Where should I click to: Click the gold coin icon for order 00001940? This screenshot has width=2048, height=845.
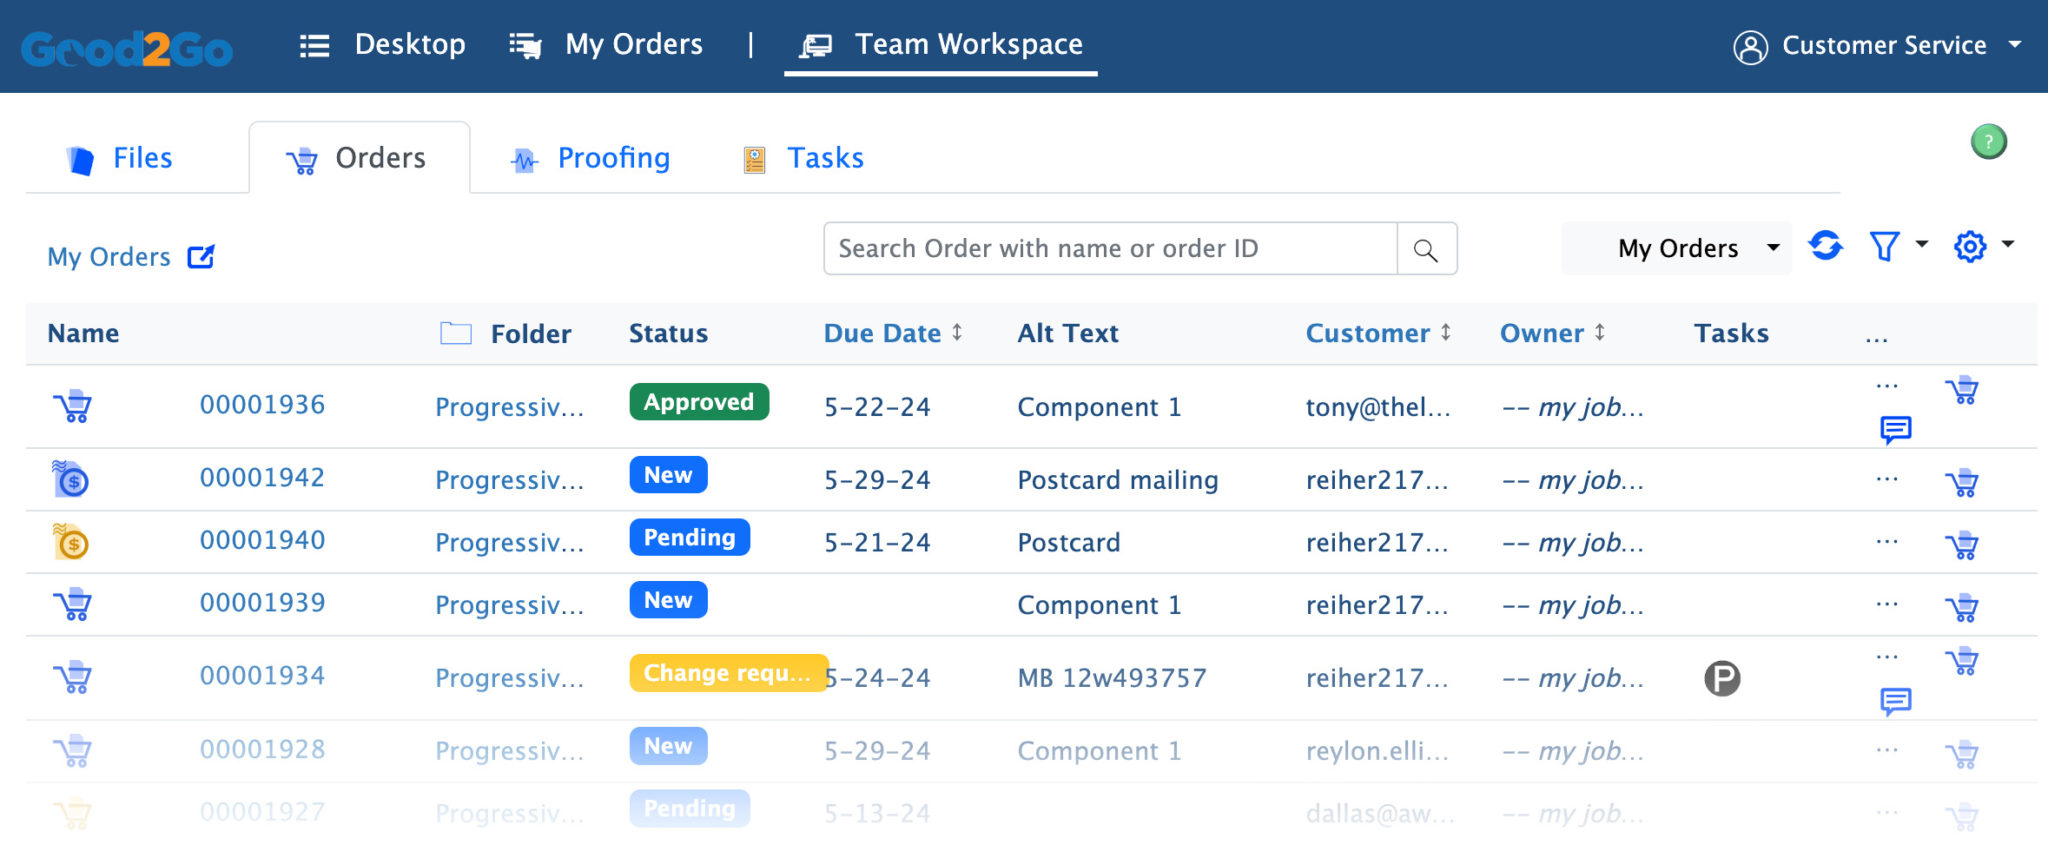point(71,542)
